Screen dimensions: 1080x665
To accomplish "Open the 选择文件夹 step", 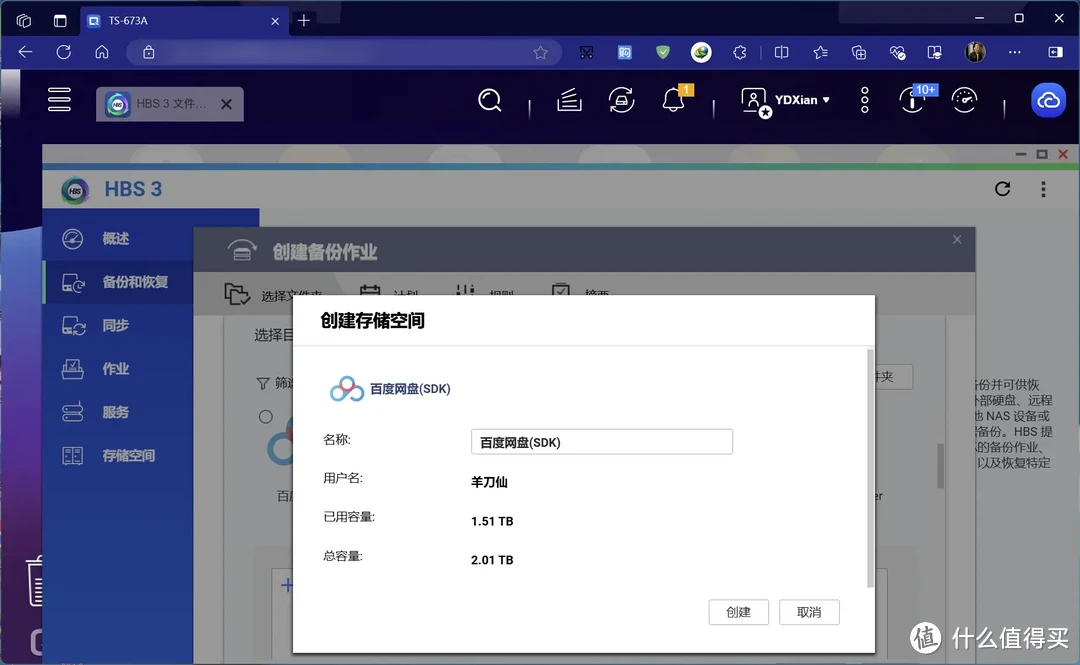I will tap(285, 293).
